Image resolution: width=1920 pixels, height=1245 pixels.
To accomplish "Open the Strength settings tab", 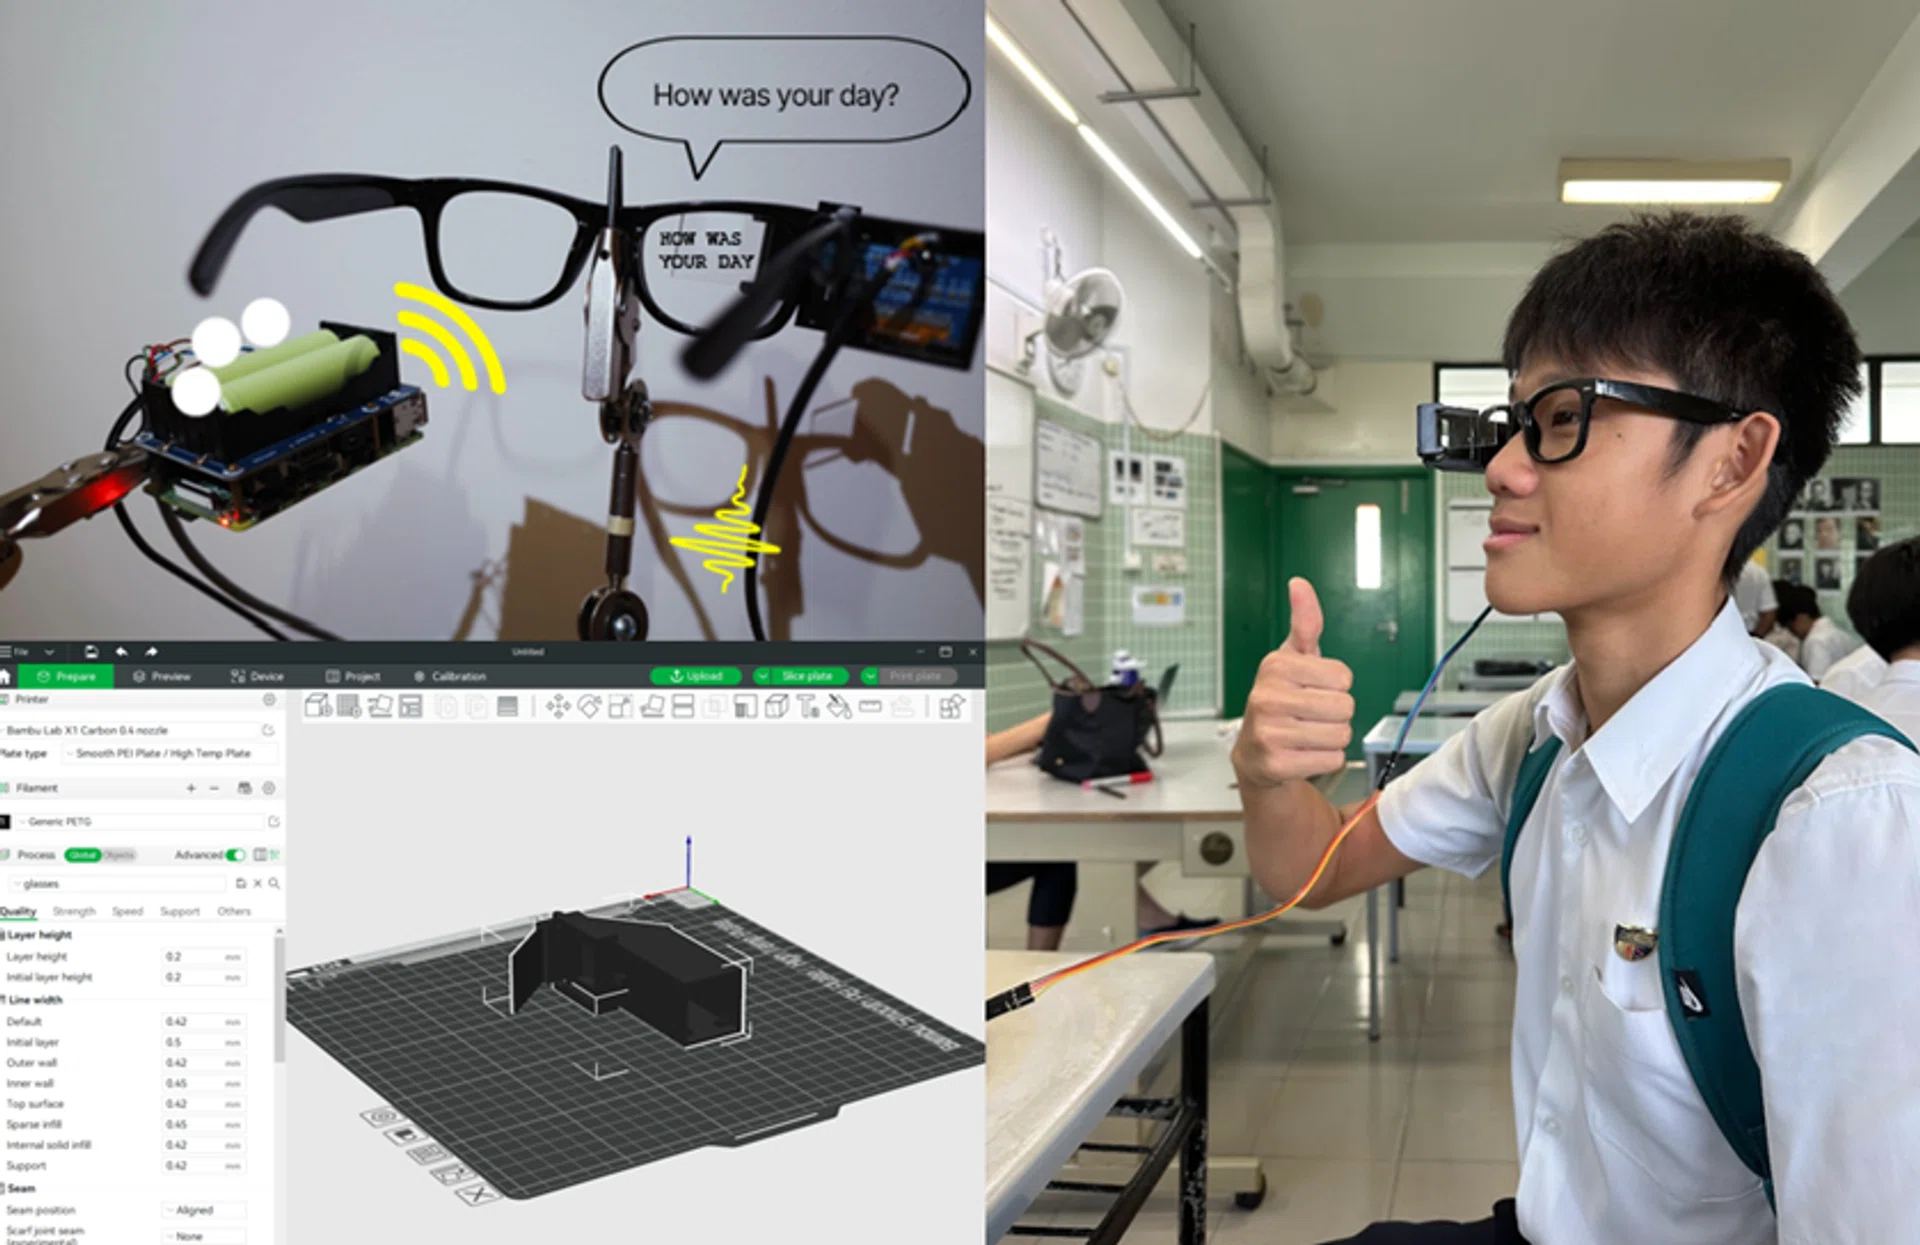I will pyautogui.click(x=74, y=911).
